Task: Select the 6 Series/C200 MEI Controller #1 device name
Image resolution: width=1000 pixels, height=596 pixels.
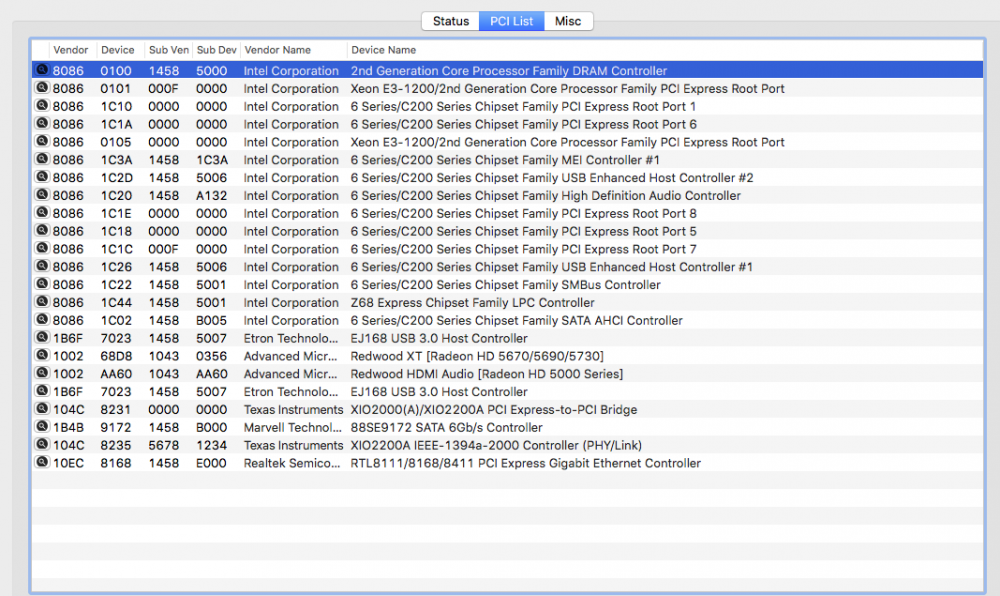Action: (x=504, y=160)
